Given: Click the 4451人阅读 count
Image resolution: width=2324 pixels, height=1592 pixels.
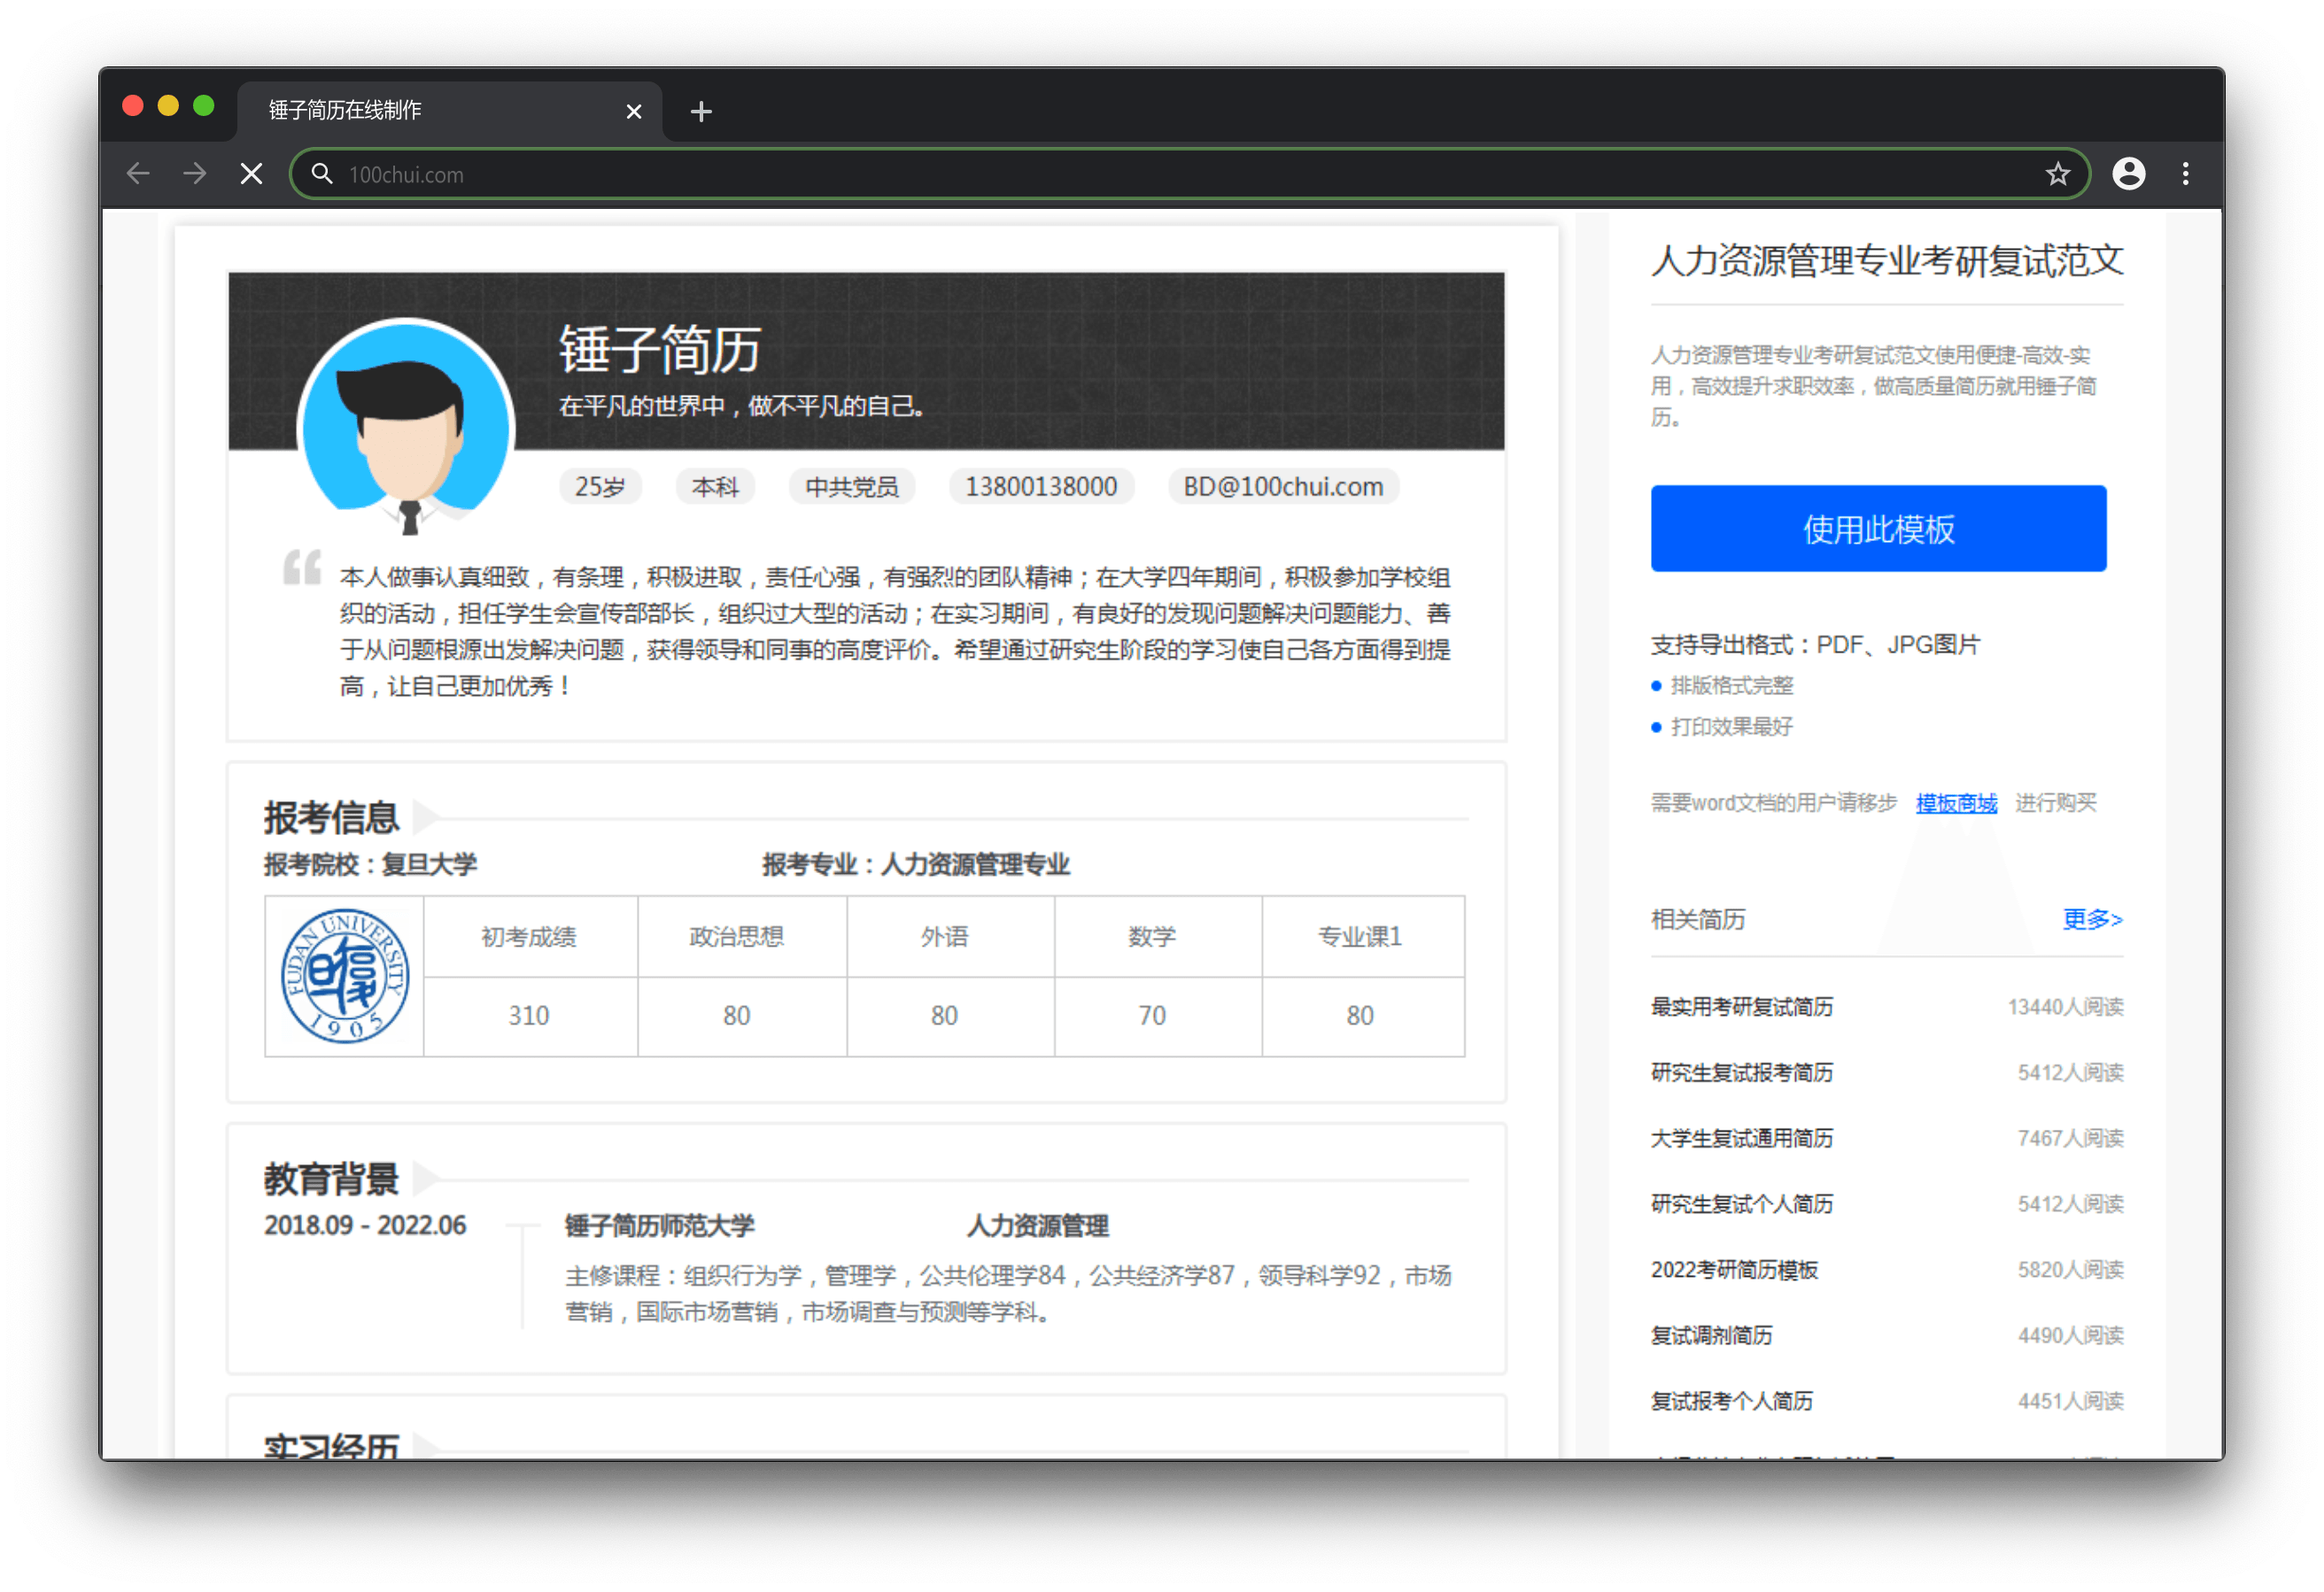Looking at the screenshot, I should click(2070, 1401).
